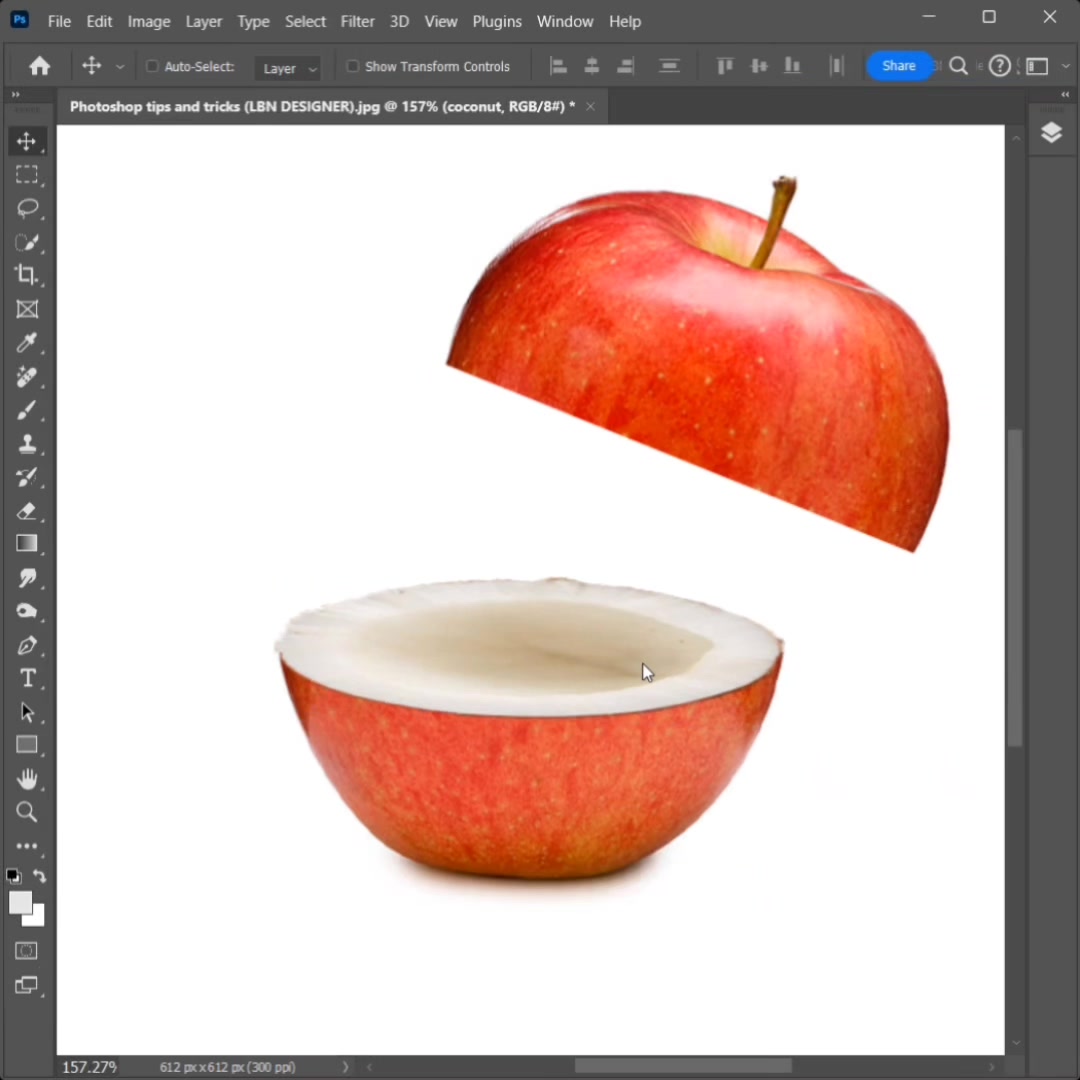Select the Pen tool

pos(27,645)
